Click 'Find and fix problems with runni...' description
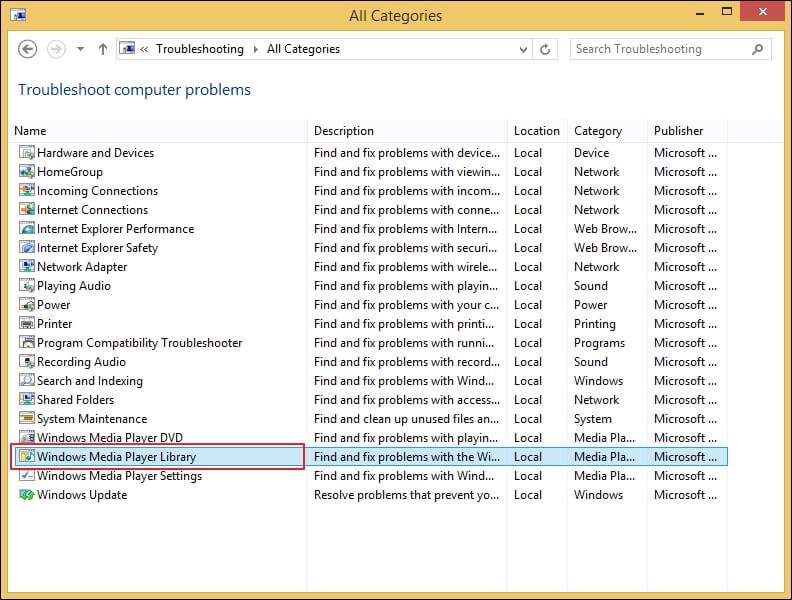 click(x=404, y=343)
